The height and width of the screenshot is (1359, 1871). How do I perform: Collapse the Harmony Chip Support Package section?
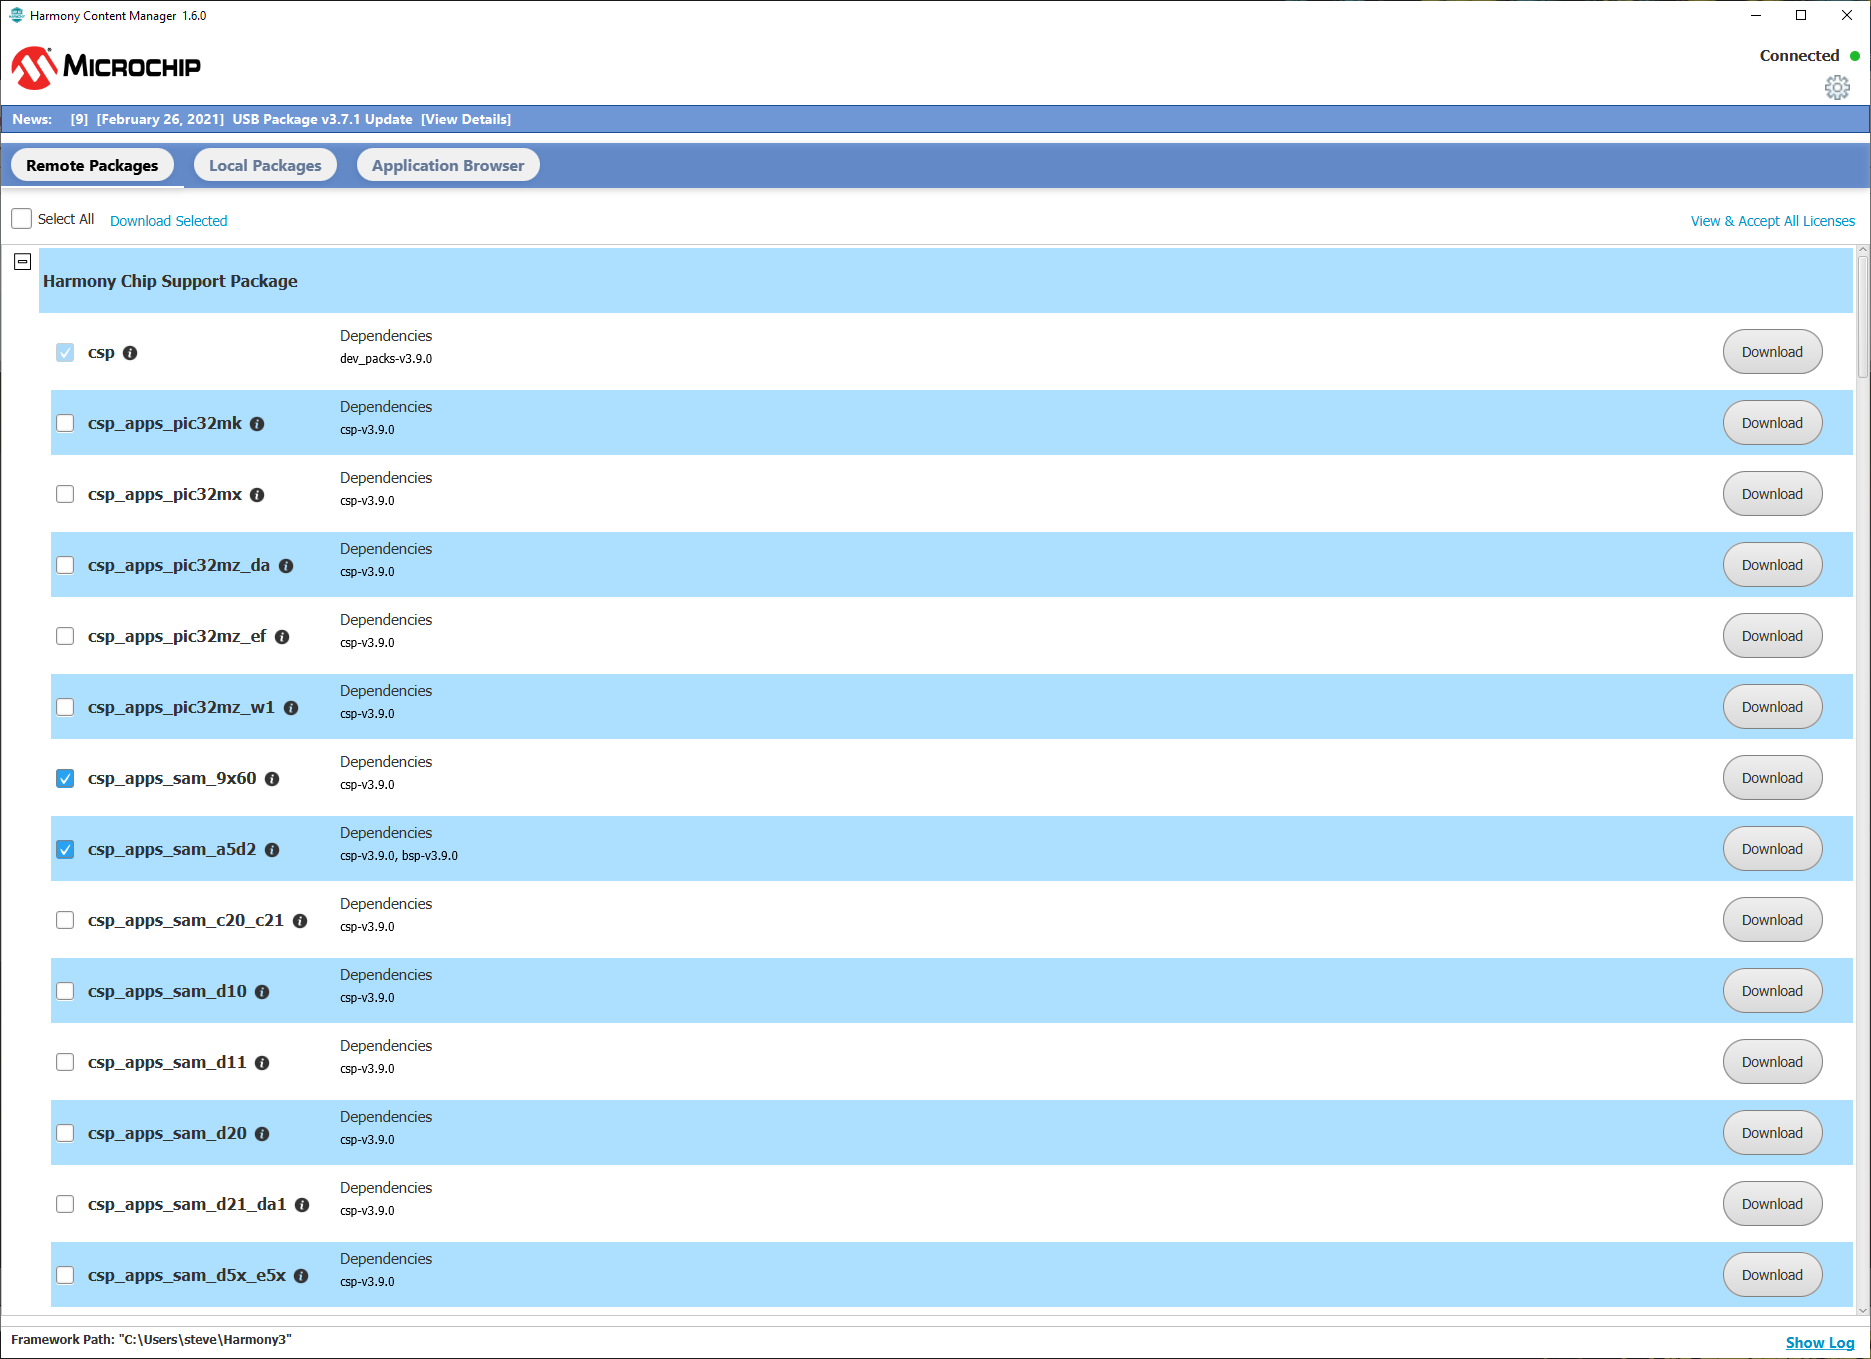pyautogui.click(x=22, y=262)
